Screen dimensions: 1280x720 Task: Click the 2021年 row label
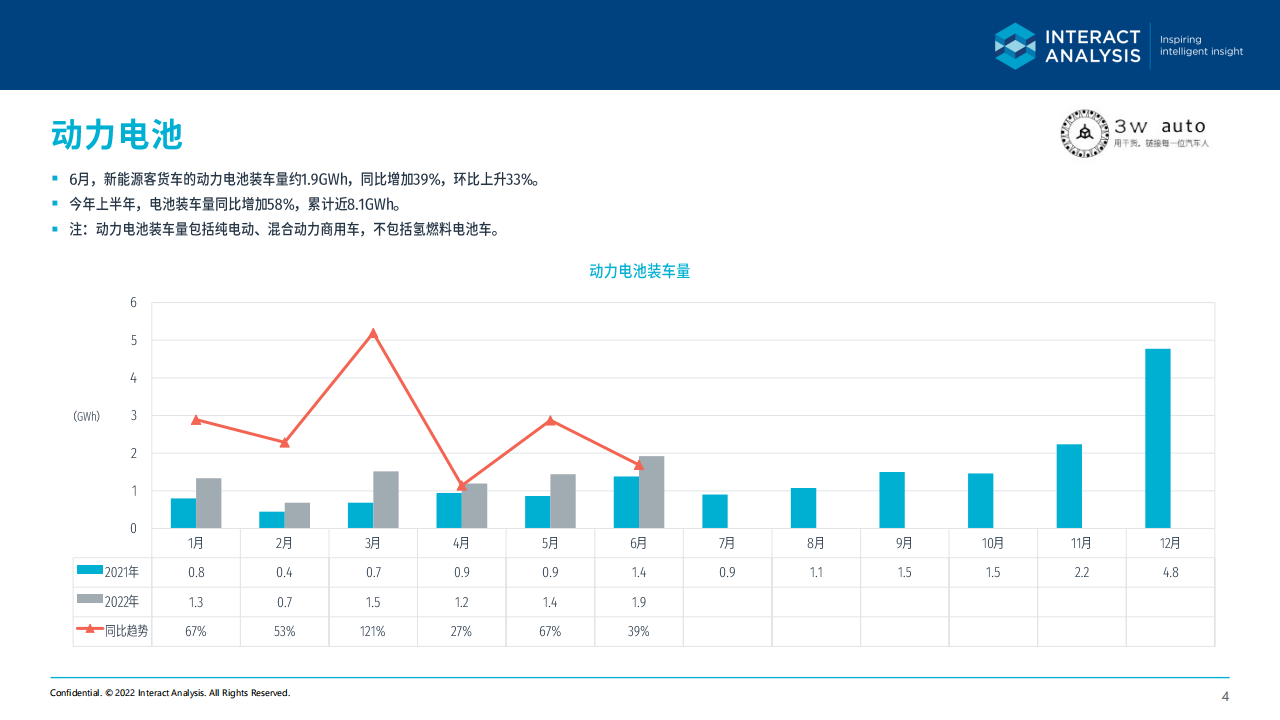point(121,573)
